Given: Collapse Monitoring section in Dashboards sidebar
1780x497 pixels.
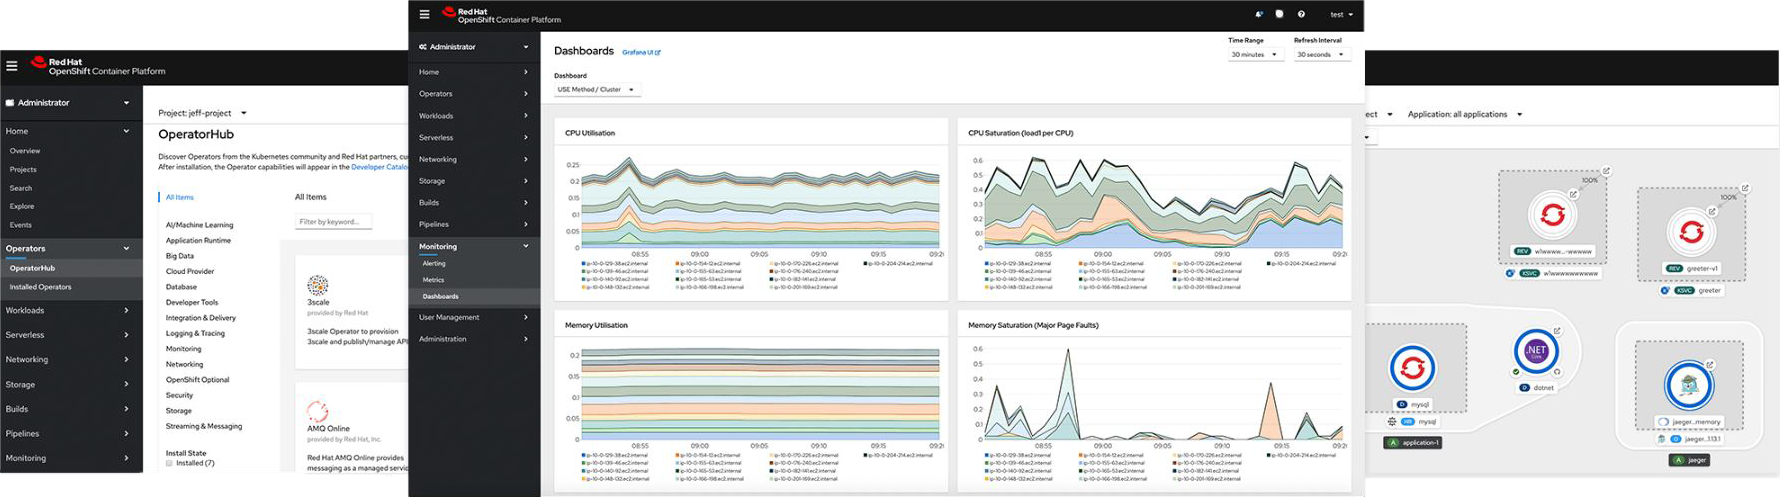Looking at the screenshot, I should tap(474, 246).
